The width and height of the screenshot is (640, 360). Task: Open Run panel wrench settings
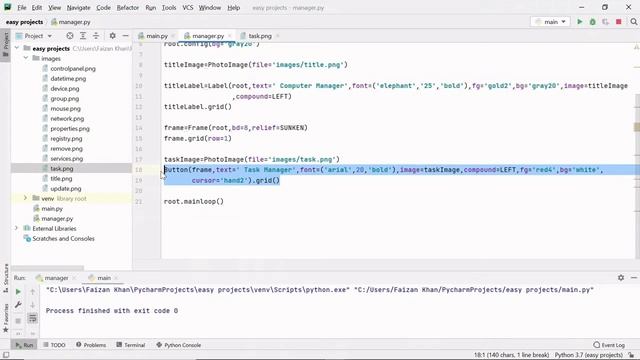point(18,305)
